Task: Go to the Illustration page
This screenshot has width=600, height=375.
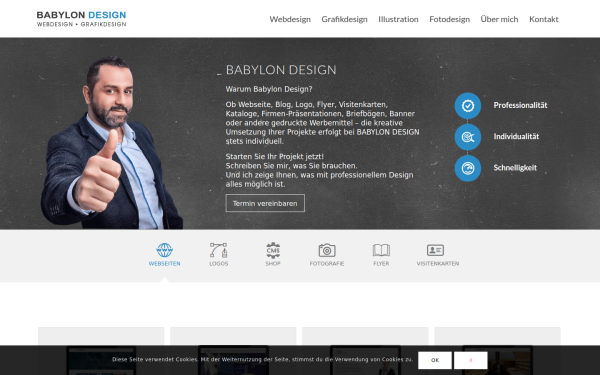Action: coord(398,19)
